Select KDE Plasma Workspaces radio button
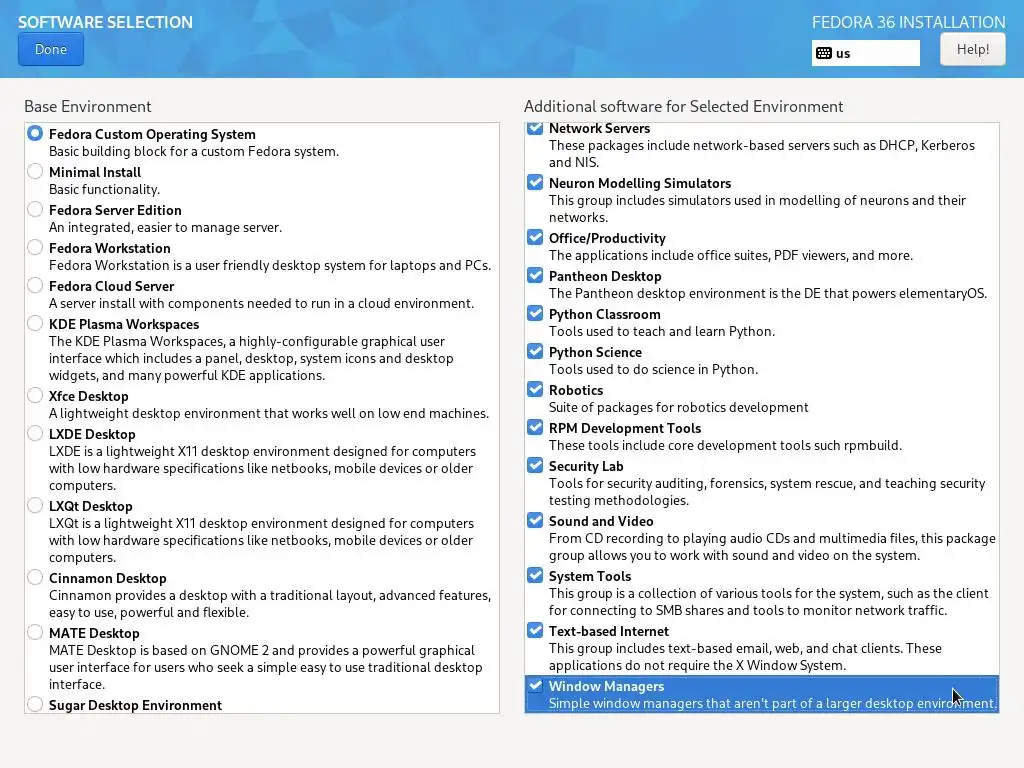 tap(35, 323)
